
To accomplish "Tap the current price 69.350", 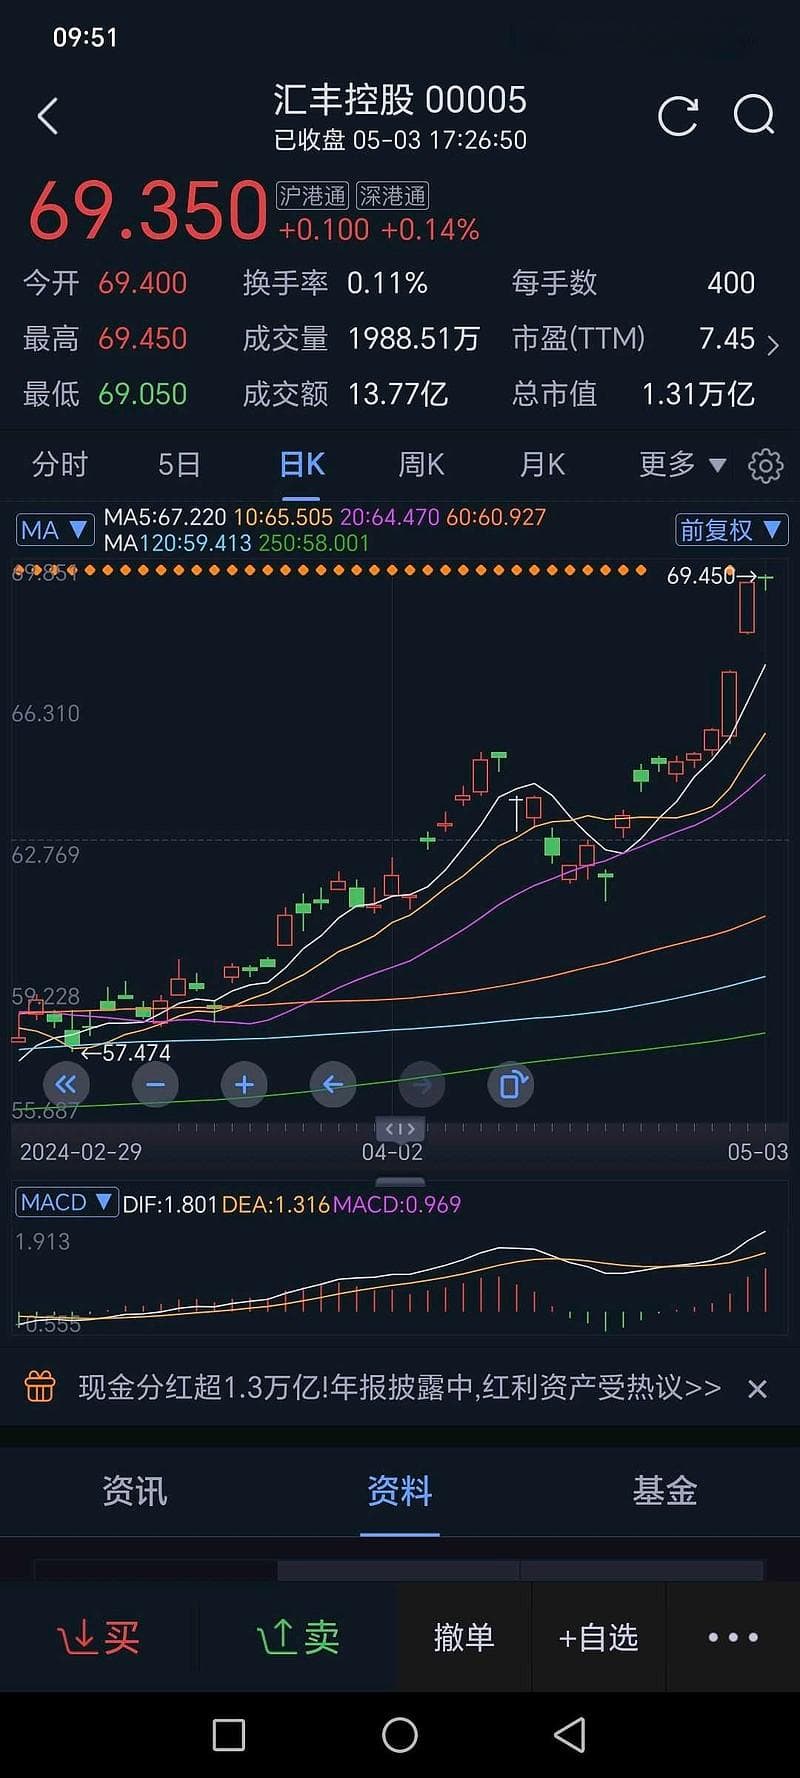I will click(x=148, y=211).
